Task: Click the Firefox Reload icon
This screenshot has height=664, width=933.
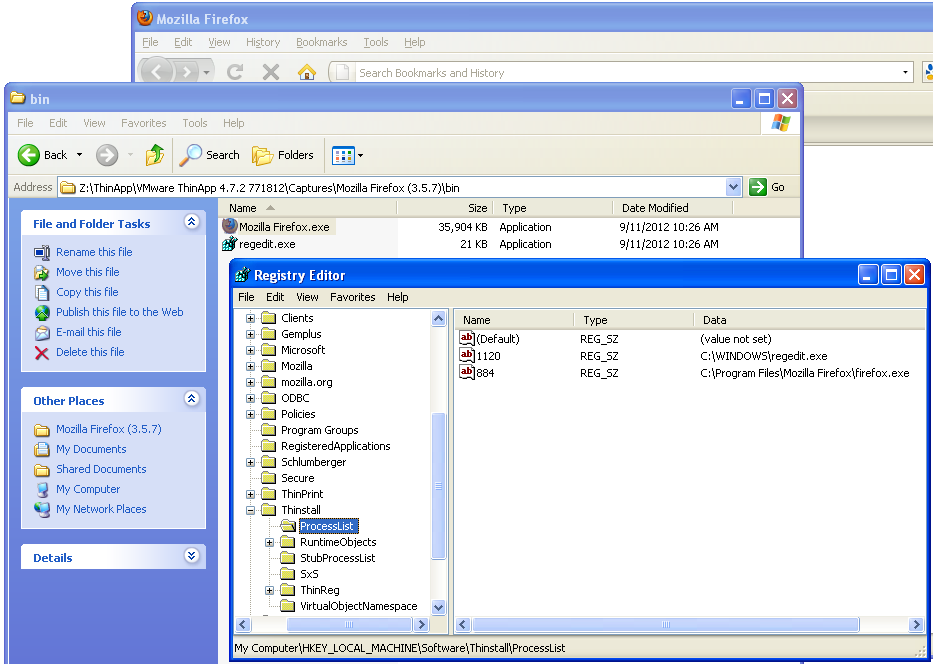Action: coord(235,72)
